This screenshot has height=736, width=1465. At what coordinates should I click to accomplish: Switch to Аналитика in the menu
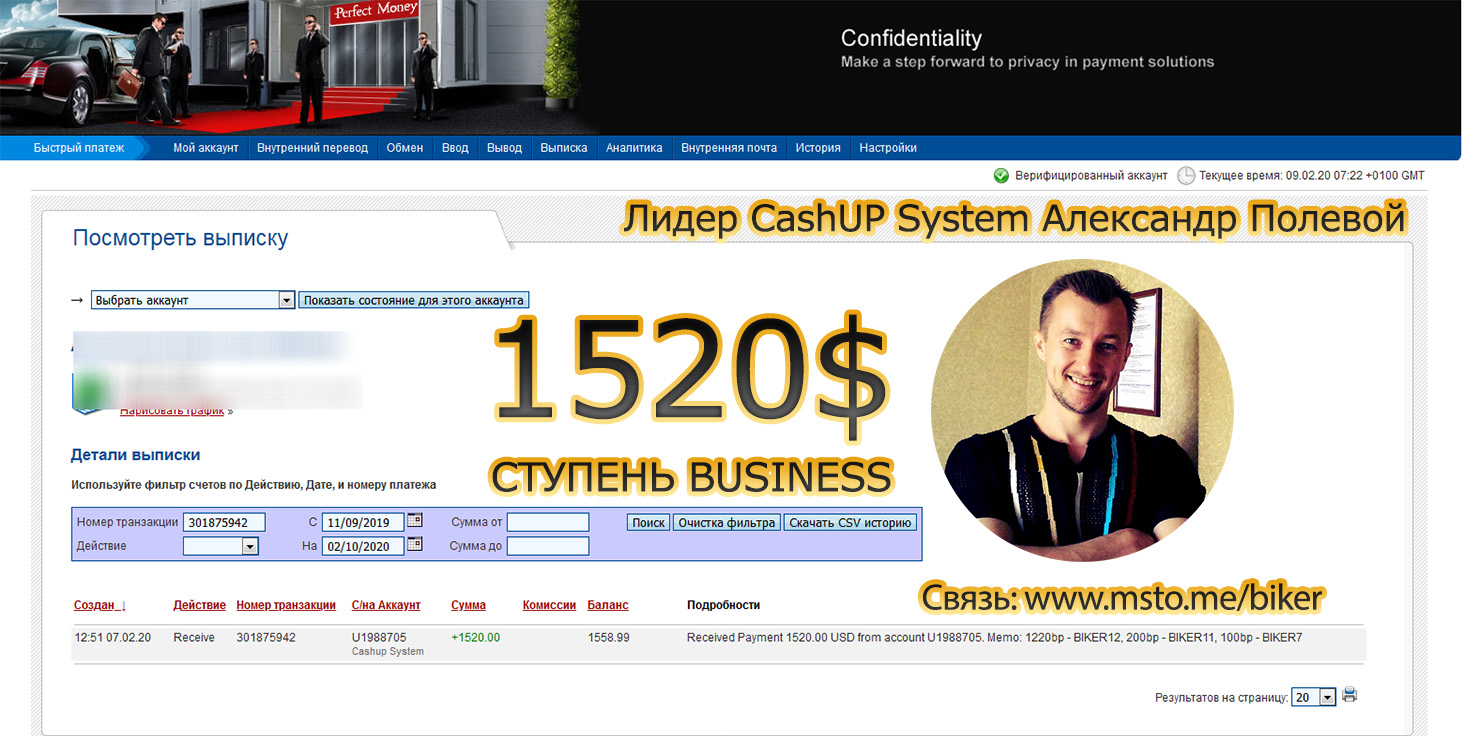[x=634, y=148]
